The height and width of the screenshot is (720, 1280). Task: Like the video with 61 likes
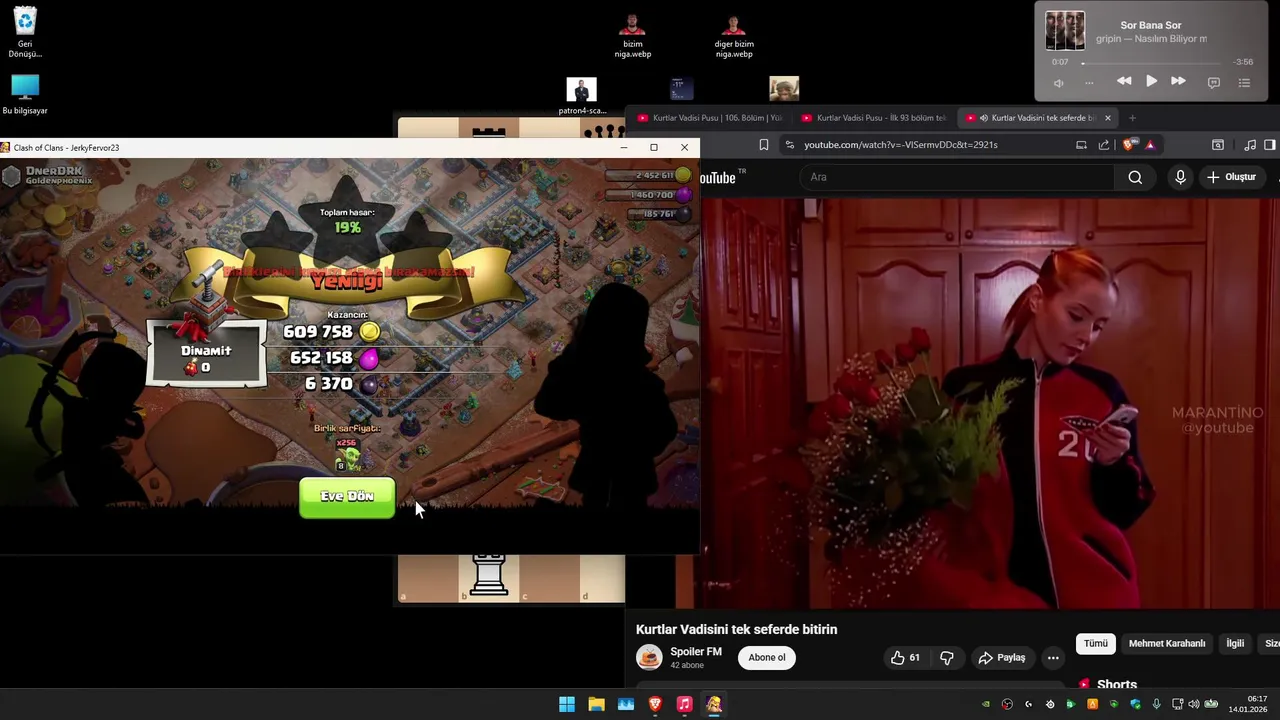click(906, 657)
